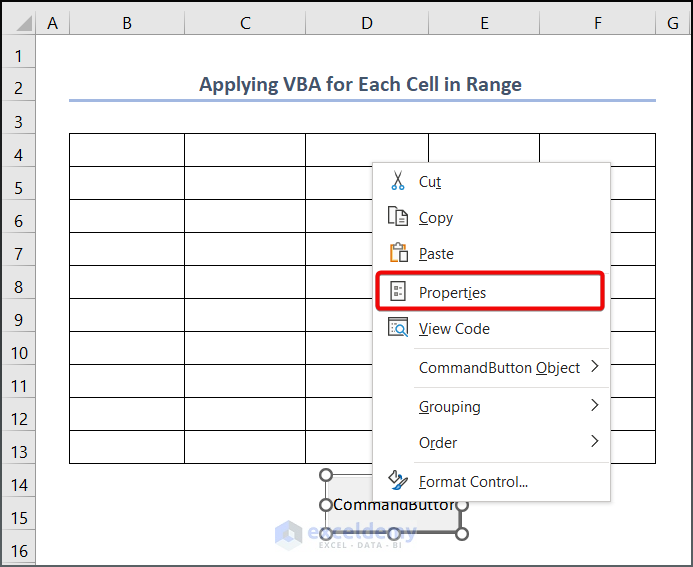Click the Copy icon in context menu
This screenshot has width=693, height=567.
coord(397,217)
